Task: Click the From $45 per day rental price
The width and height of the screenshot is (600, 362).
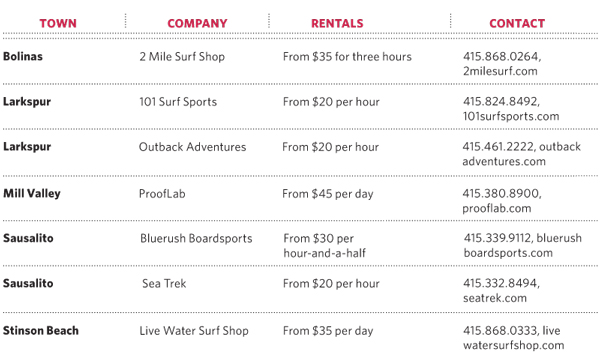Action: click(x=328, y=194)
